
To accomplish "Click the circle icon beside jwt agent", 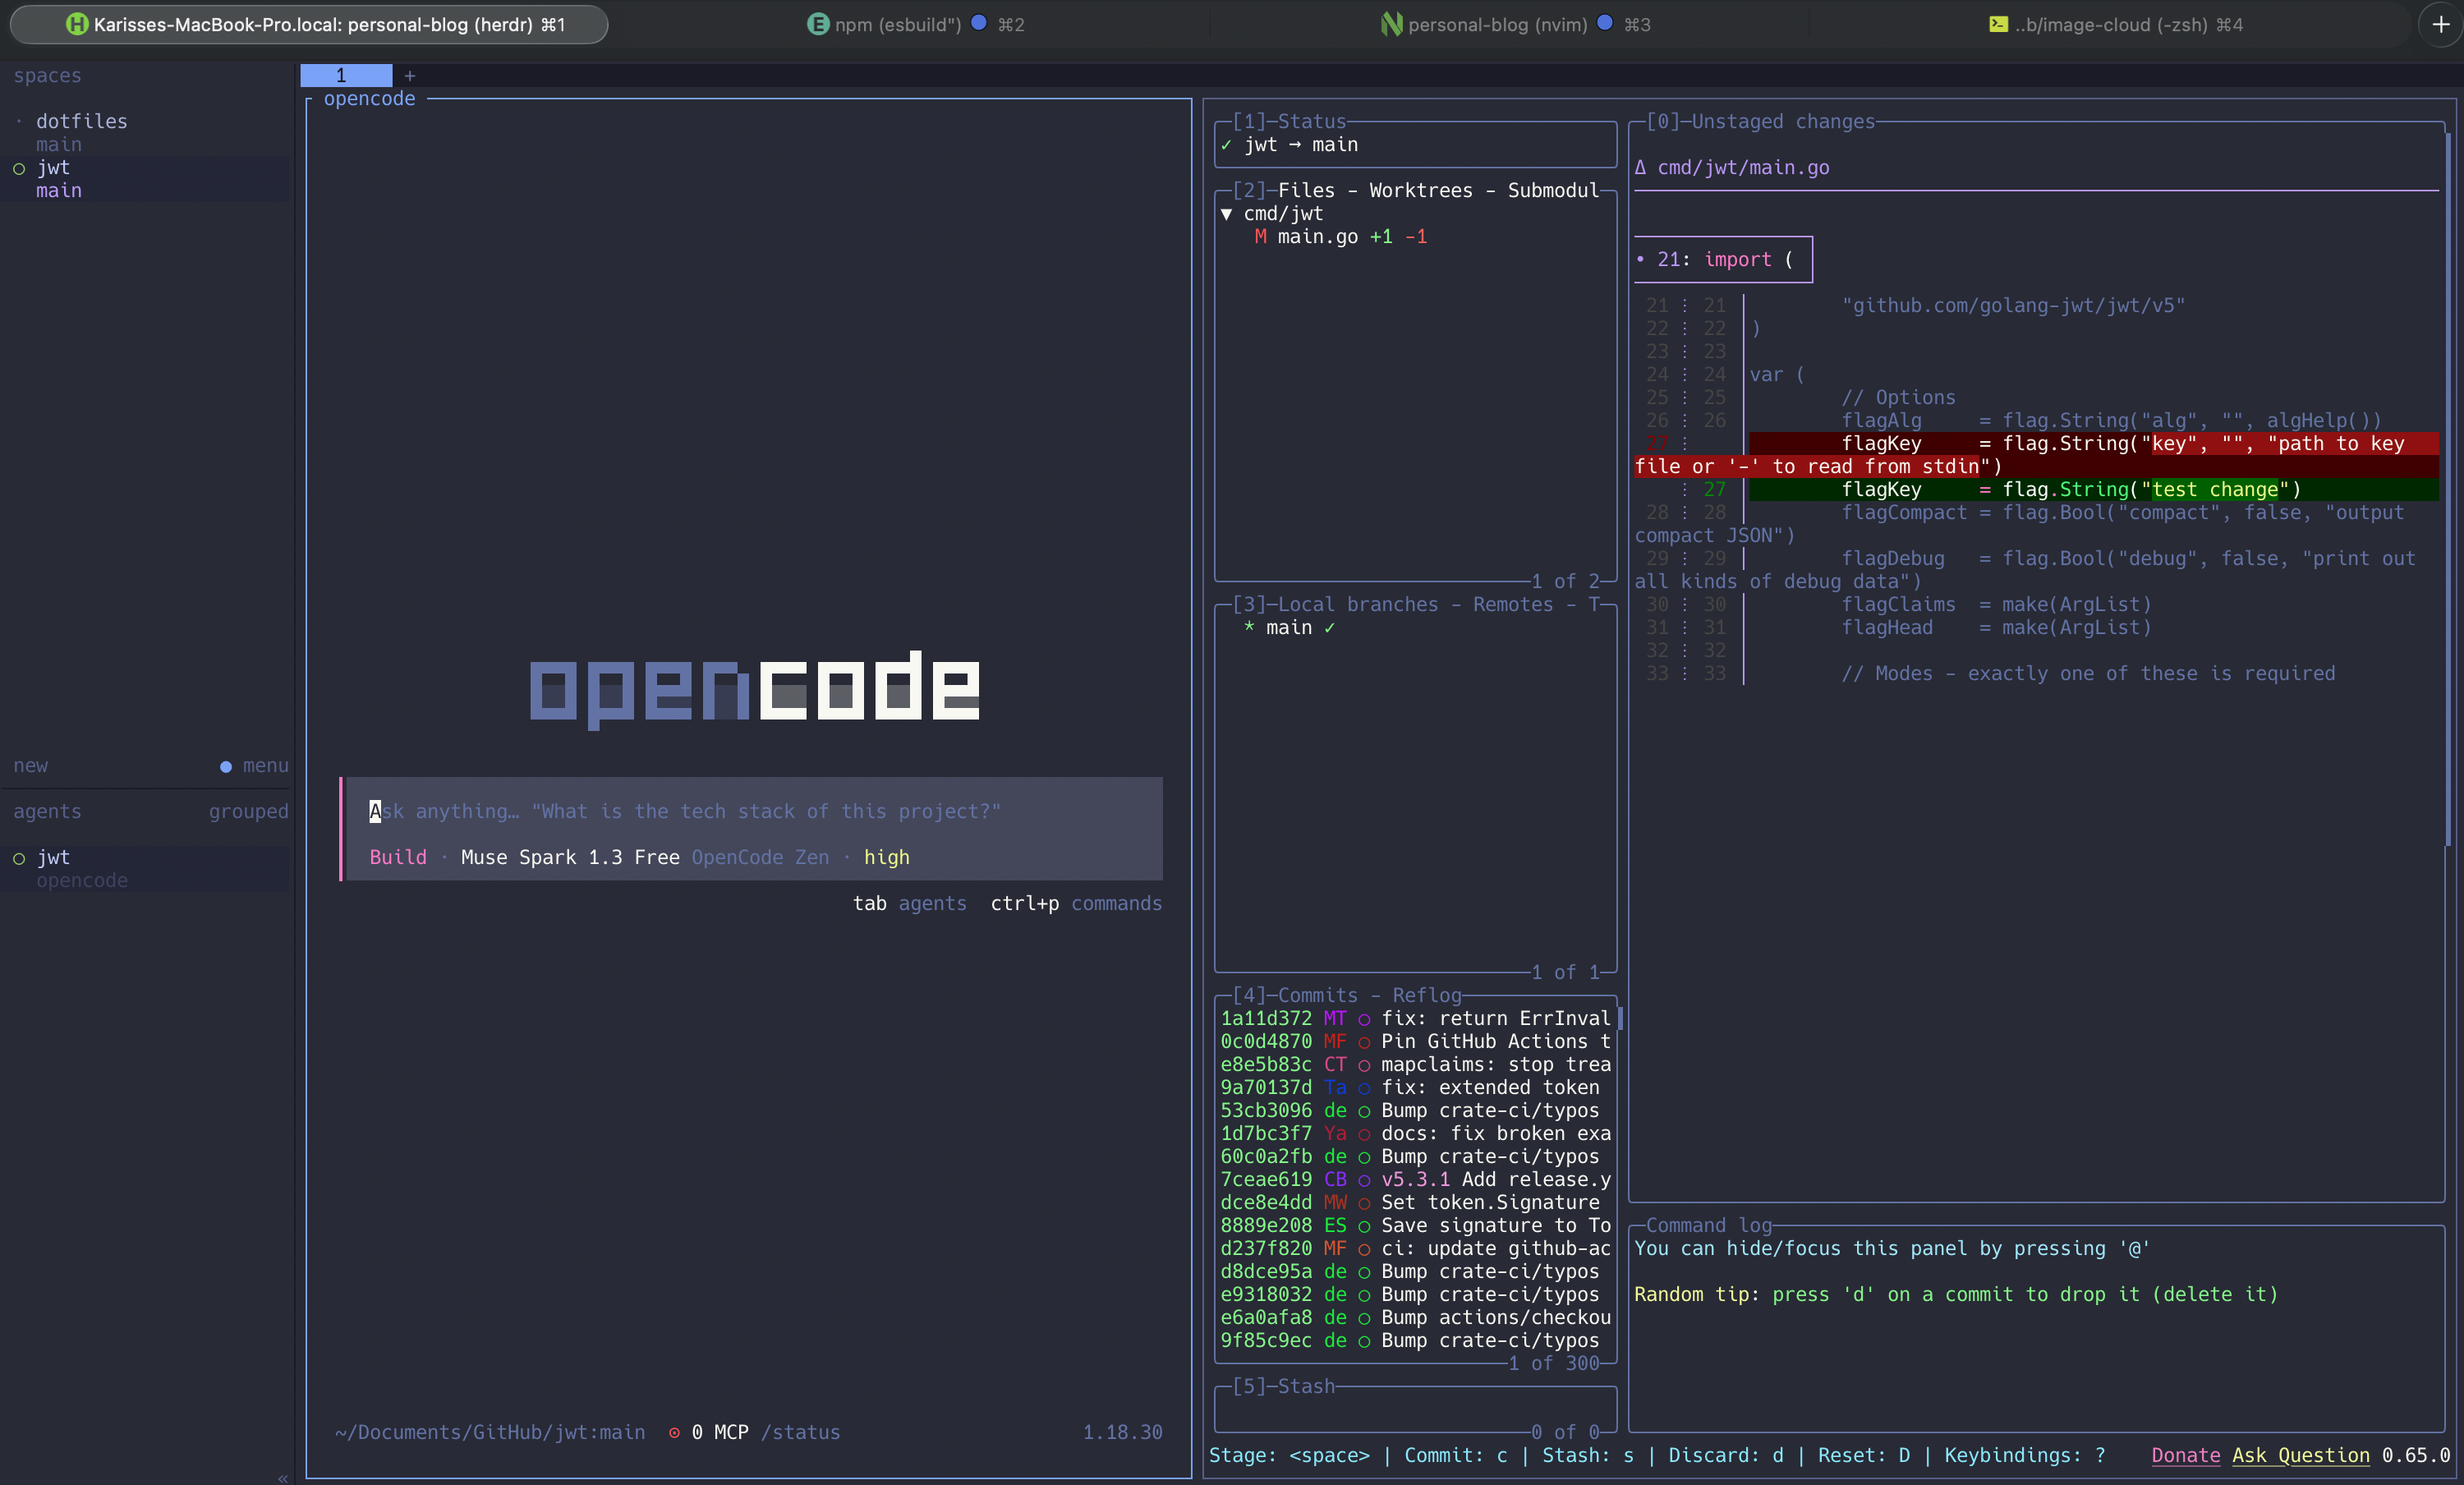I will click(19, 858).
